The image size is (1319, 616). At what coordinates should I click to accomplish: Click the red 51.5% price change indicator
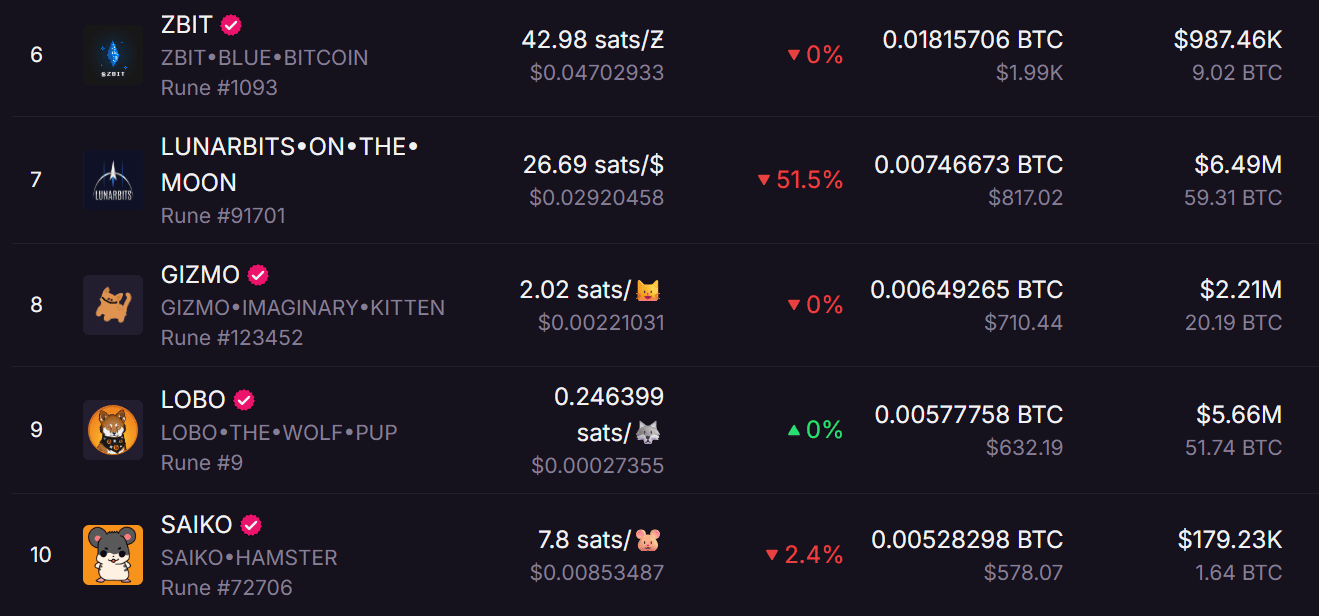(x=800, y=180)
